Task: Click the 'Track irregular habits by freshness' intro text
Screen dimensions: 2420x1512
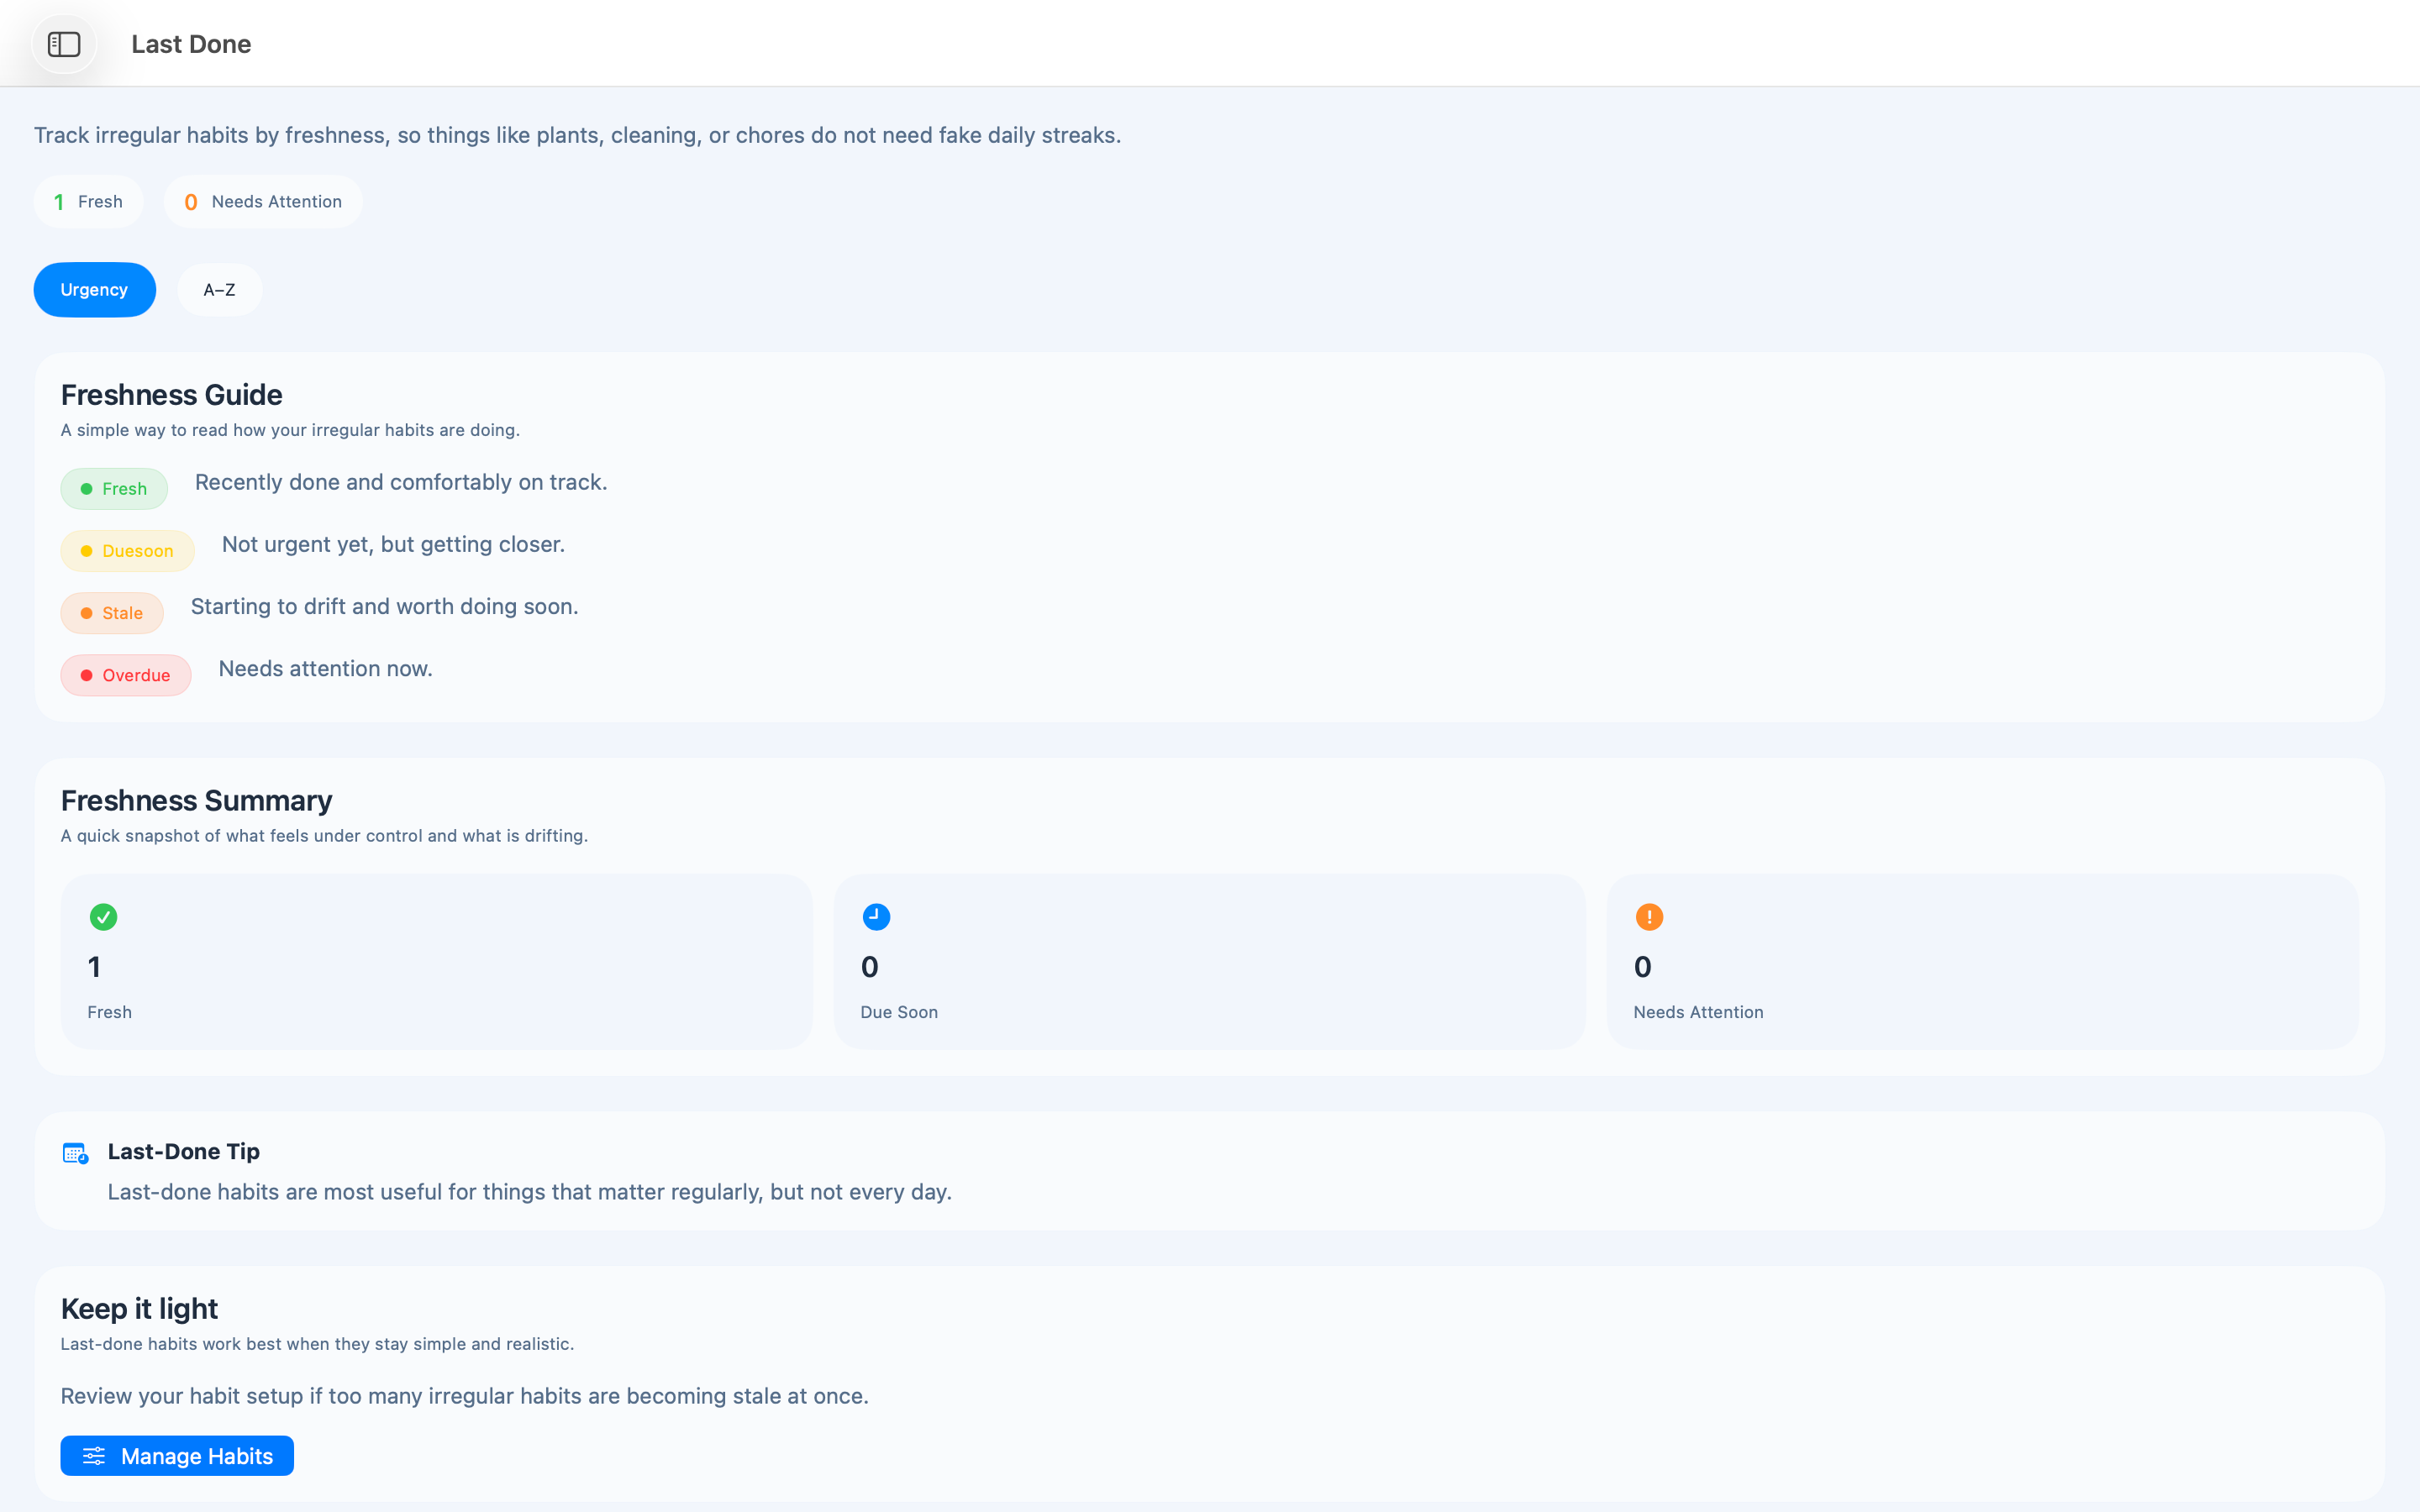Action: [x=578, y=135]
